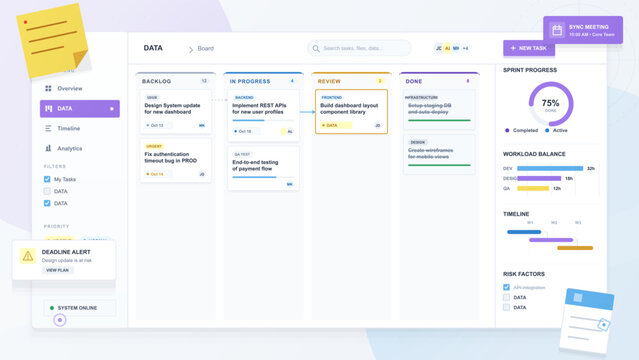The height and width of the screenshot is (360, 639).
Task: Click the FRONTEND tag on dashboard card
Action: 332,97
